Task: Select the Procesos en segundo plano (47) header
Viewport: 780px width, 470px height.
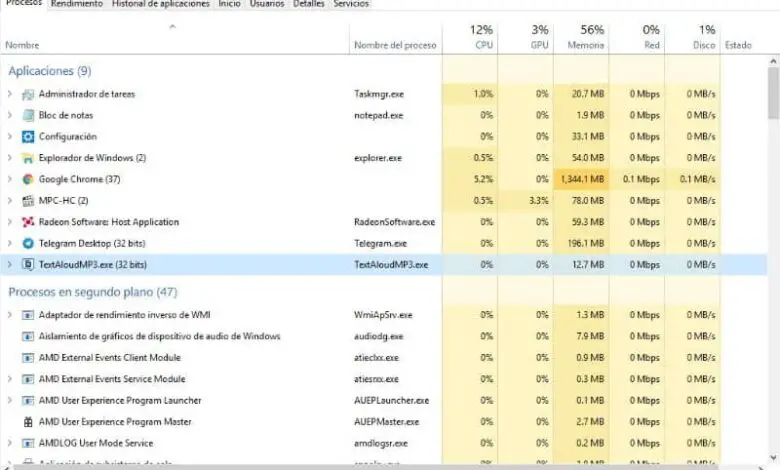Action: (93, 292)
